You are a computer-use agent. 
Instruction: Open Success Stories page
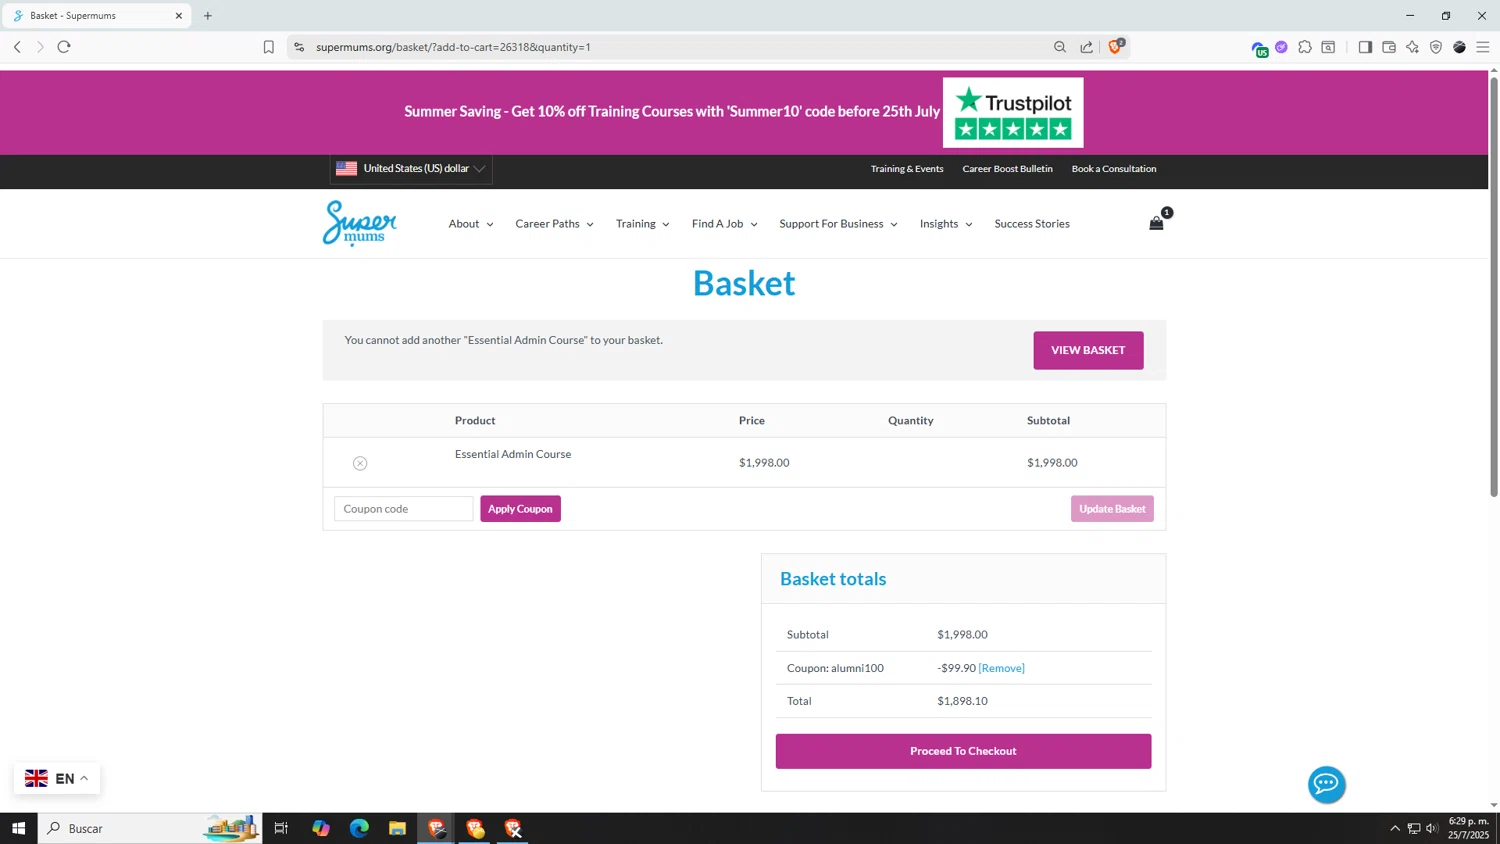[x=1032, y=224]
